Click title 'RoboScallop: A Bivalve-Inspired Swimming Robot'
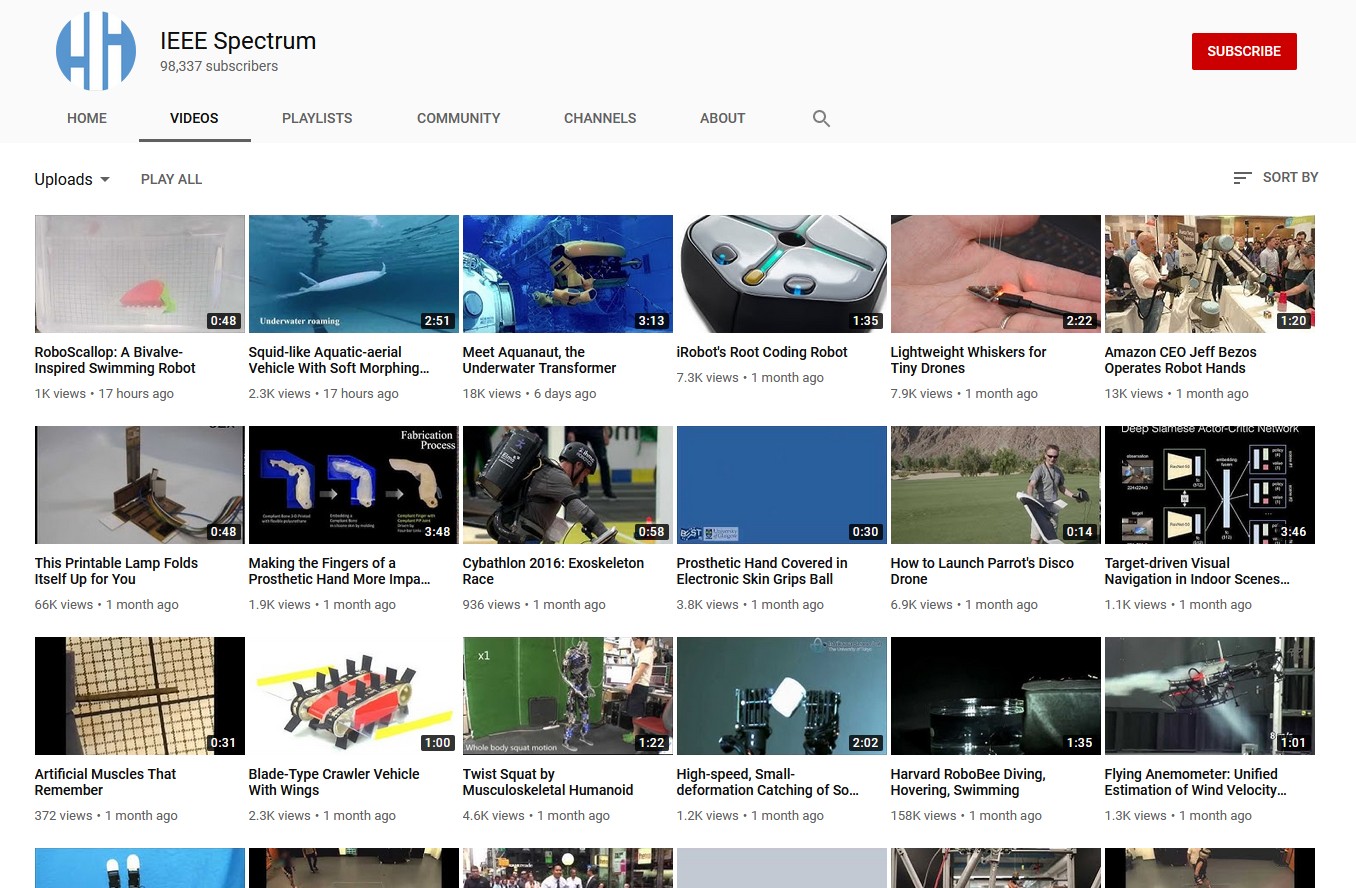Image resolution: width=1356 pixels, height=888 pixels. pyautogui.click(x=116, y=360)
